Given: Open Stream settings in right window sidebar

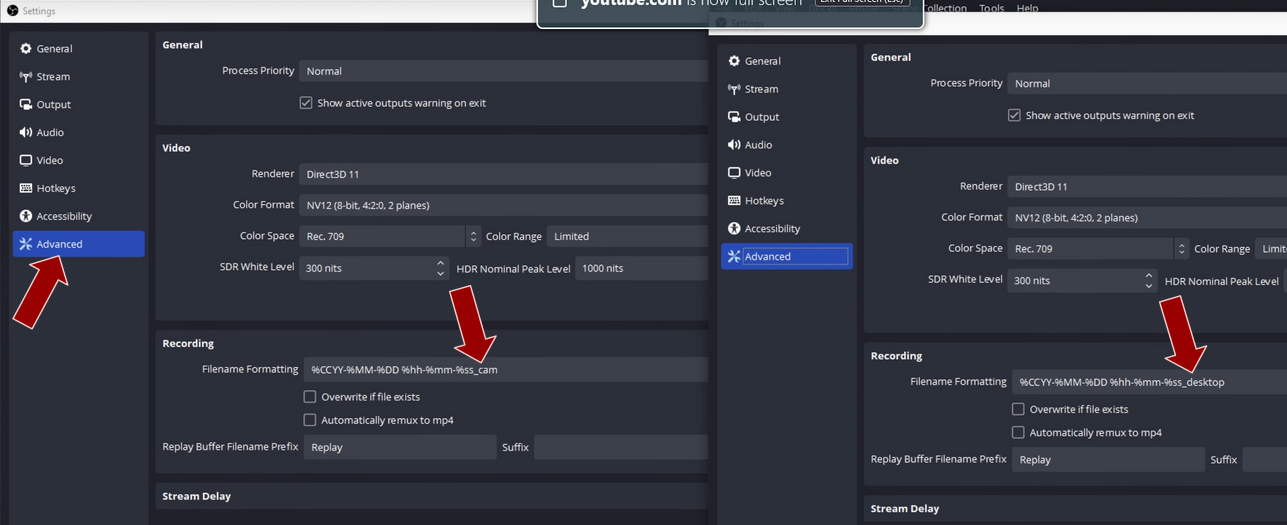Looking at the screenshot, I should click(x=761, y=89).
